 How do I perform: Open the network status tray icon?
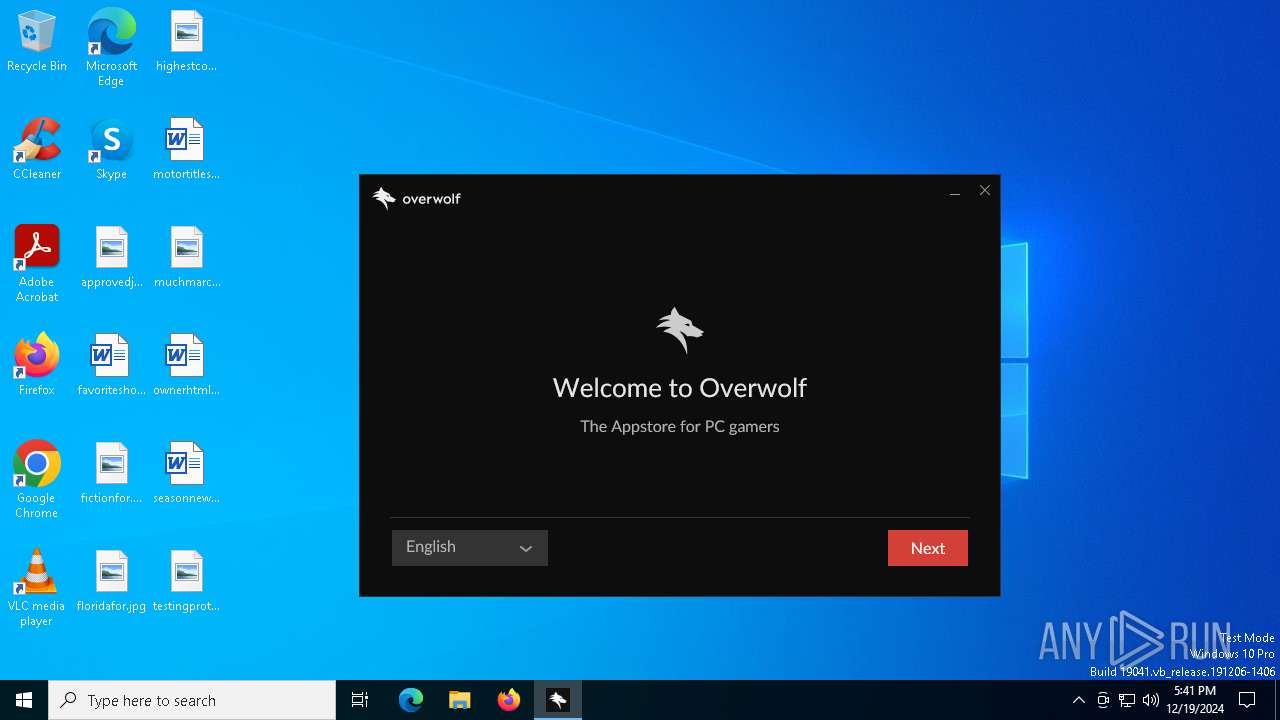[1127, 700]
